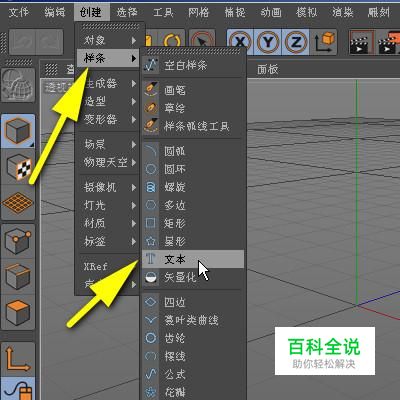Select 文本 text spline entry

(x=193, y=259)
